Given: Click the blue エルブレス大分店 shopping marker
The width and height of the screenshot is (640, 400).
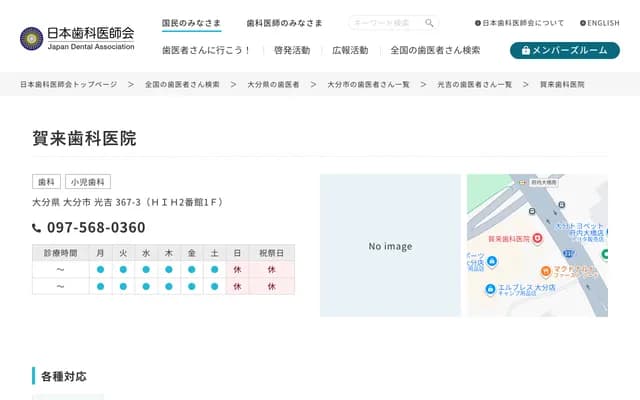Looking at the screenshot, I should (491, 287).
